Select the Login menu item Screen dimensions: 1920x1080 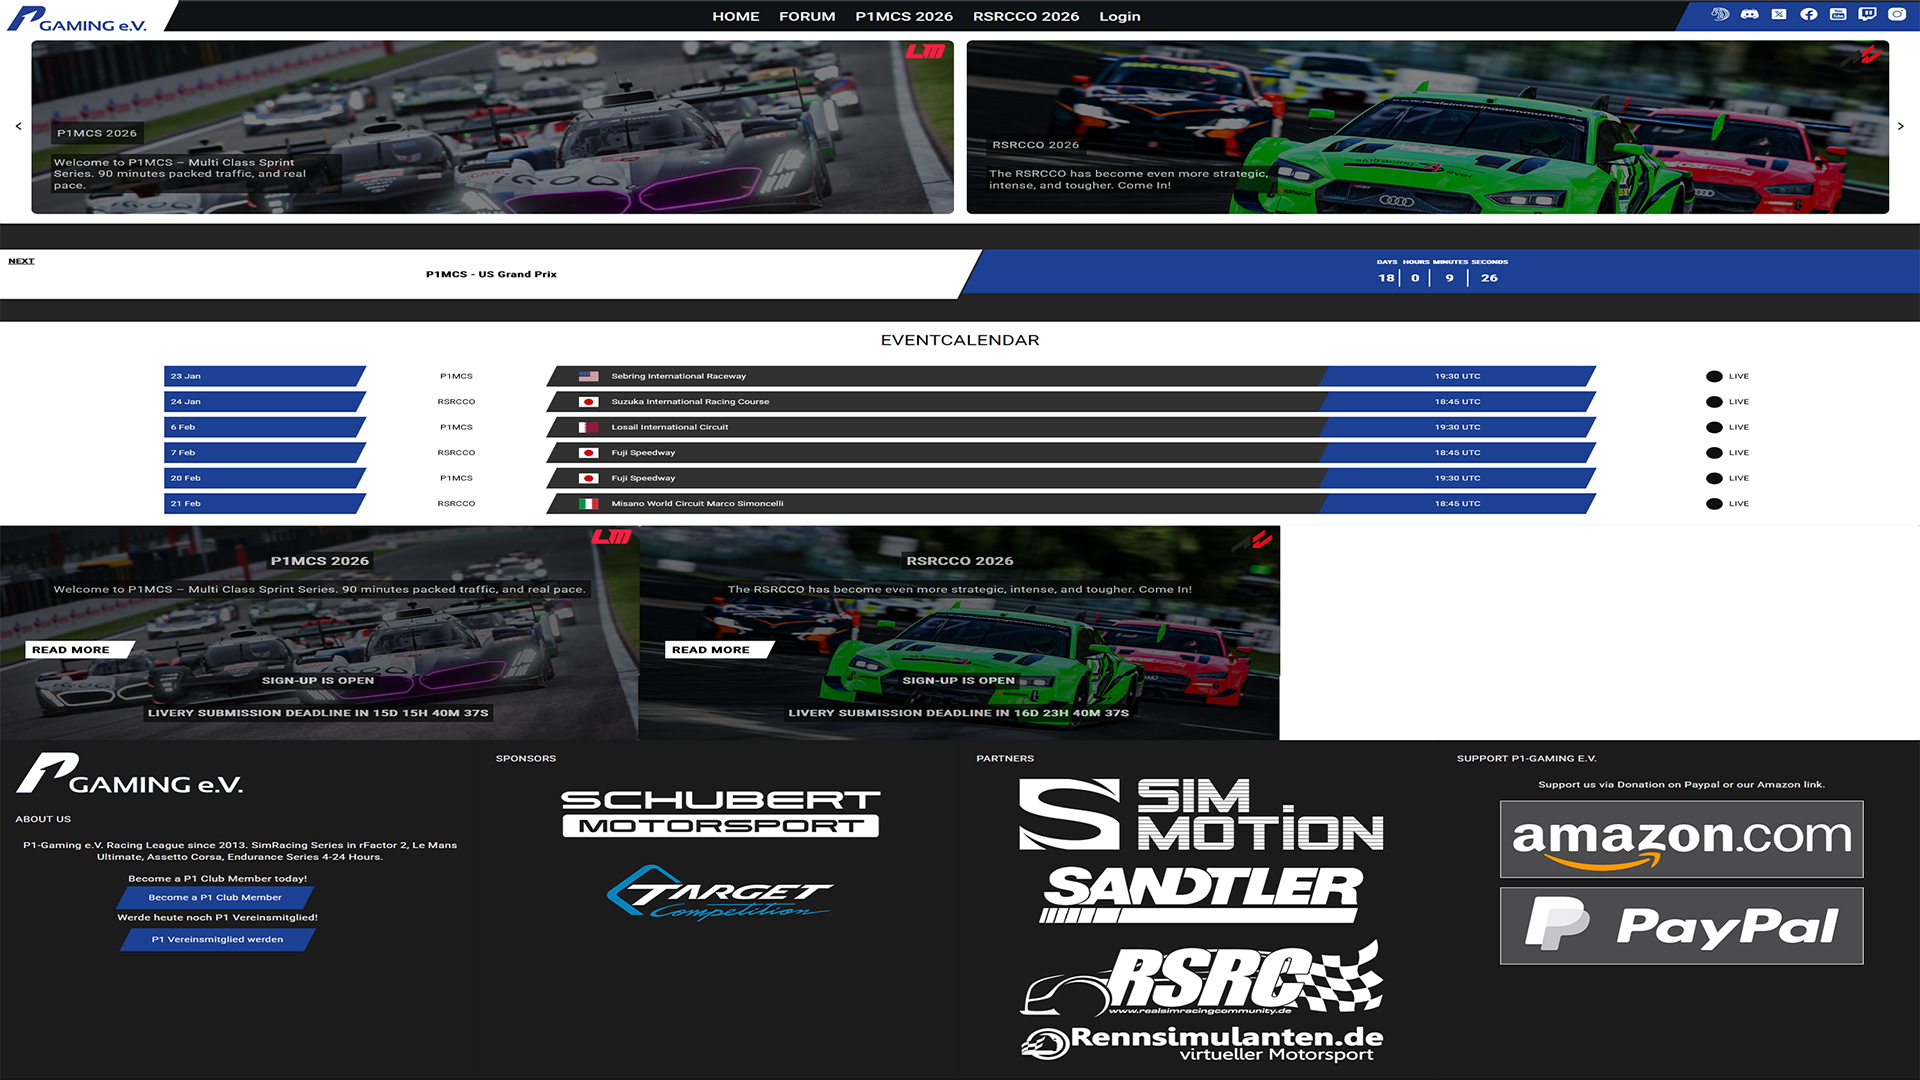(x=1119, y=16)
